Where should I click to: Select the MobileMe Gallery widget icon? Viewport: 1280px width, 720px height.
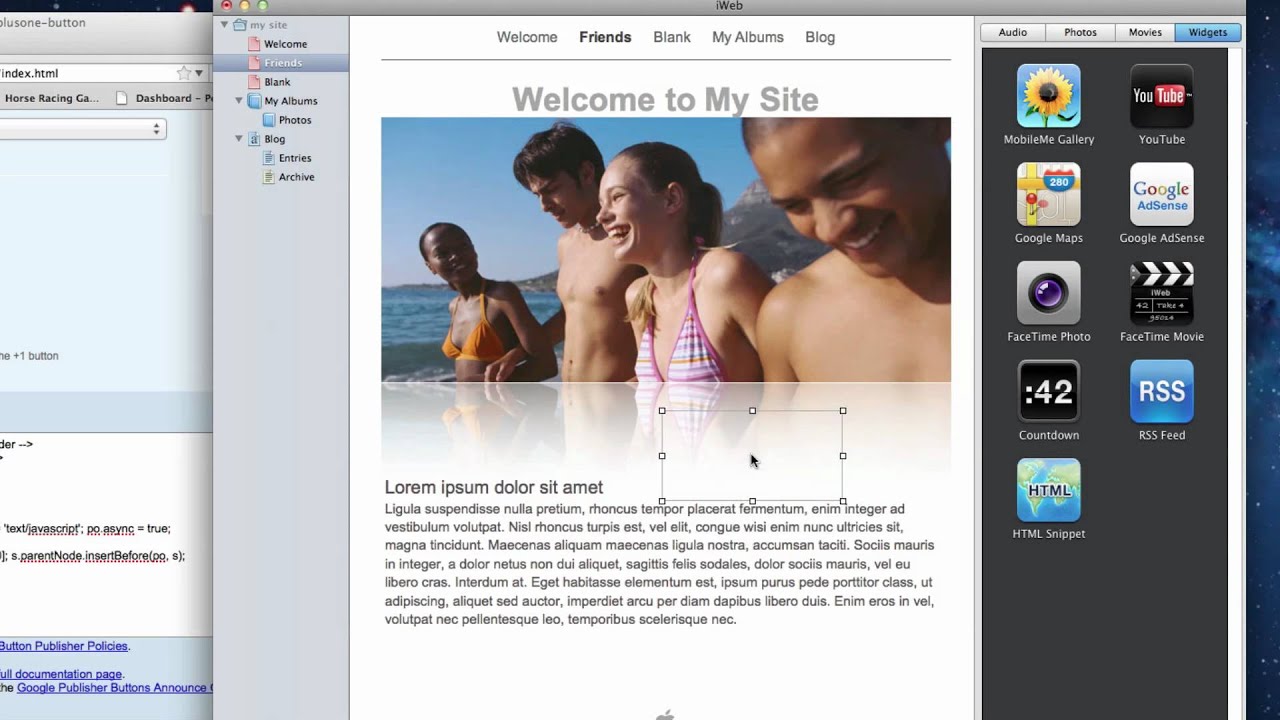coord(1048,96)
